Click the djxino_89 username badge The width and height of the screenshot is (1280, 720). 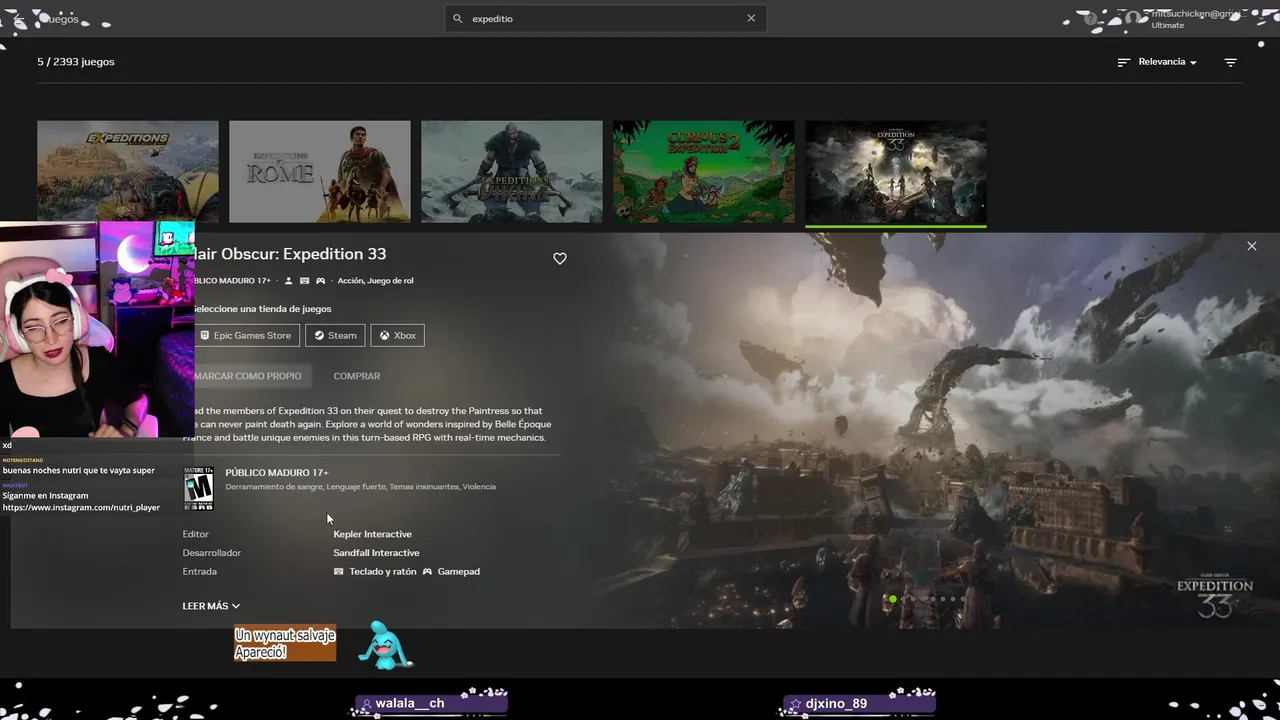click(x=859, y=703)
